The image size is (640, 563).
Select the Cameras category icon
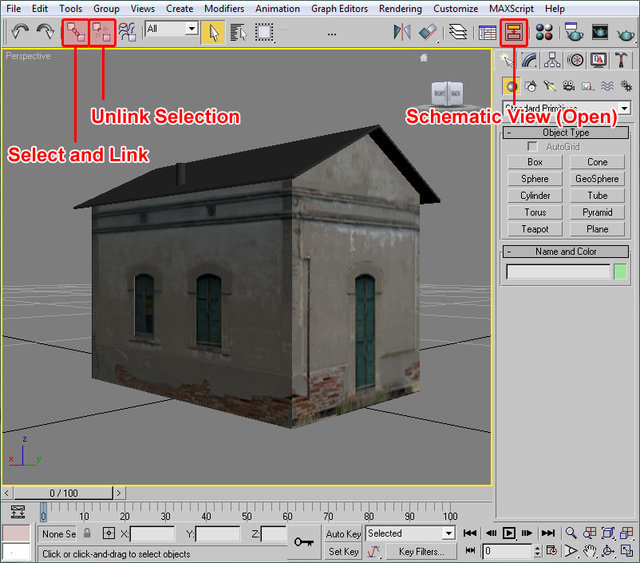click(x=568, y=86)
